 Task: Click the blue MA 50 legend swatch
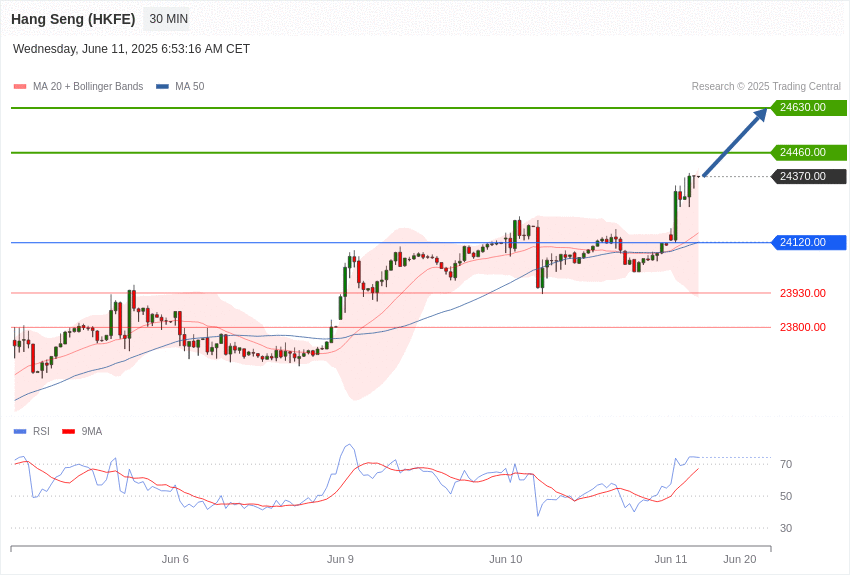pos(163,86)
